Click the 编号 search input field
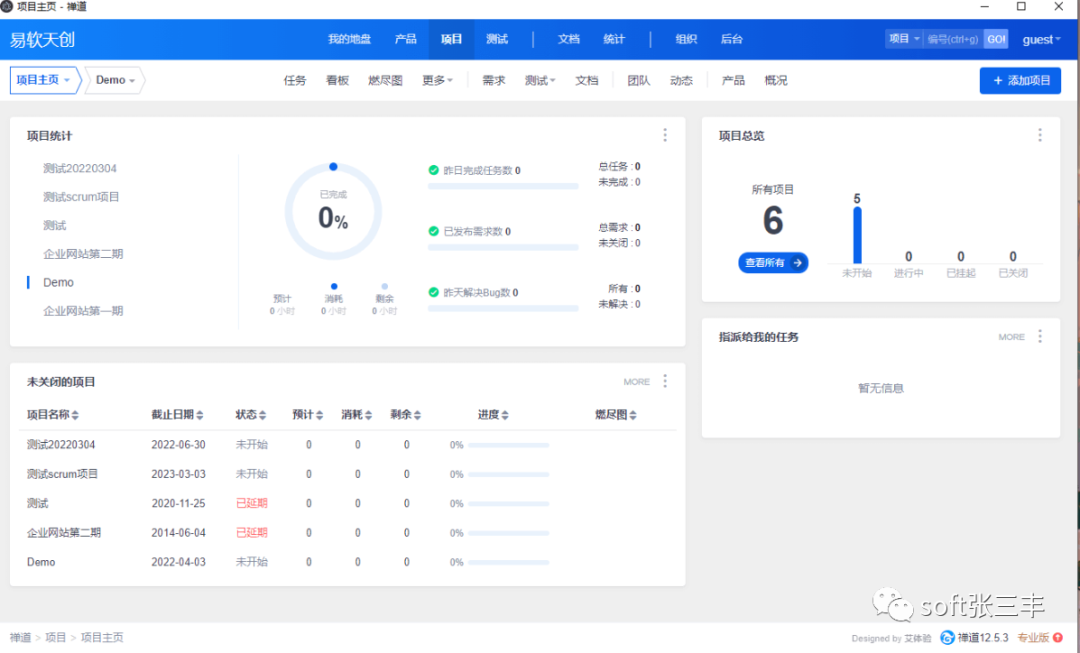This screenshot has height=653, width=1080. (x=953, y=39)
